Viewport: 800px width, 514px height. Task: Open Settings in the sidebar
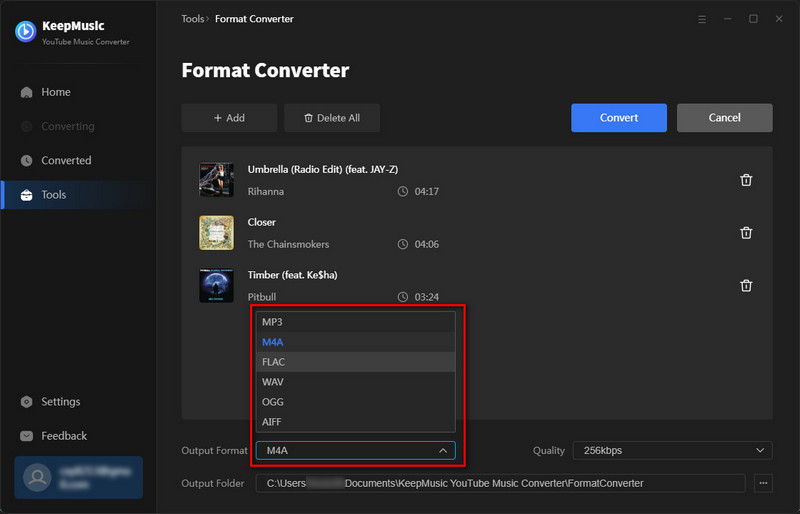[60, 402]
